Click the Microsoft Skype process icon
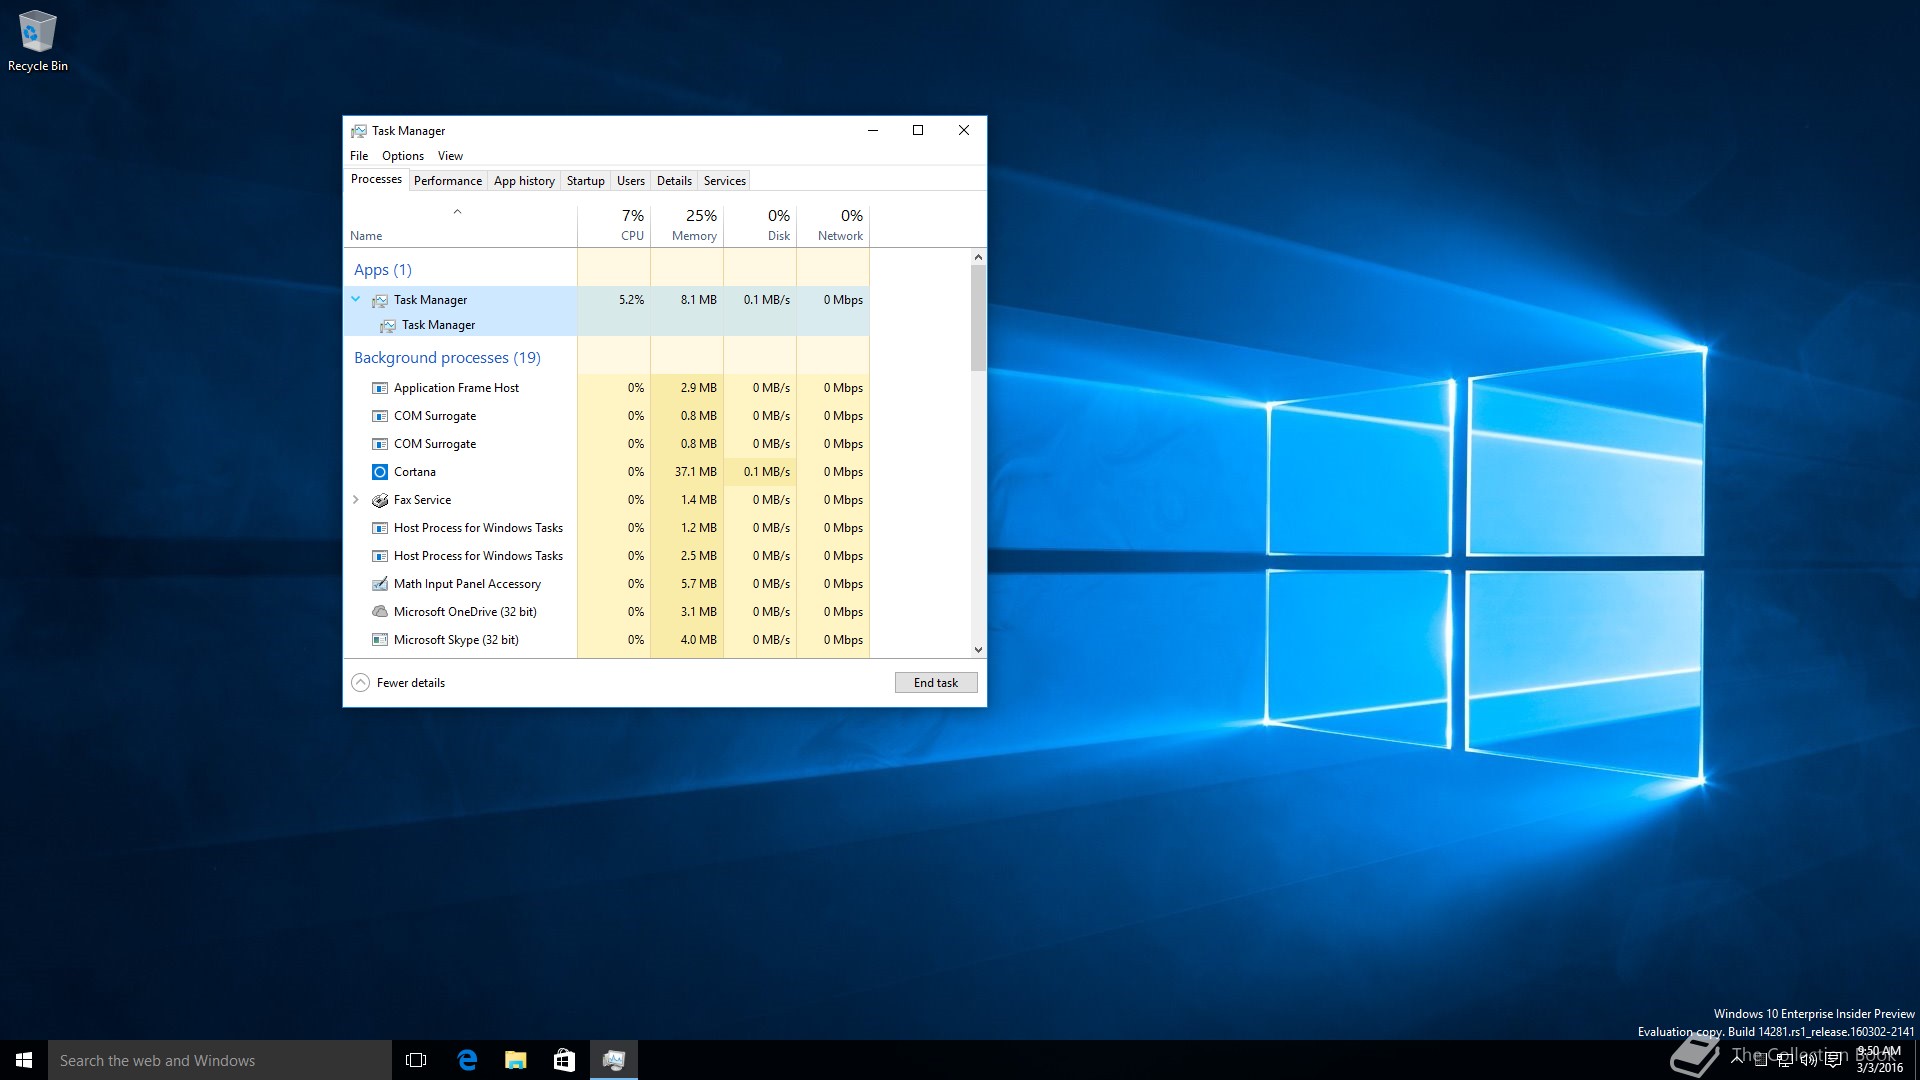Viewport: 1920px width, 1080px height. pyautogui.click(x=380, y=640)
